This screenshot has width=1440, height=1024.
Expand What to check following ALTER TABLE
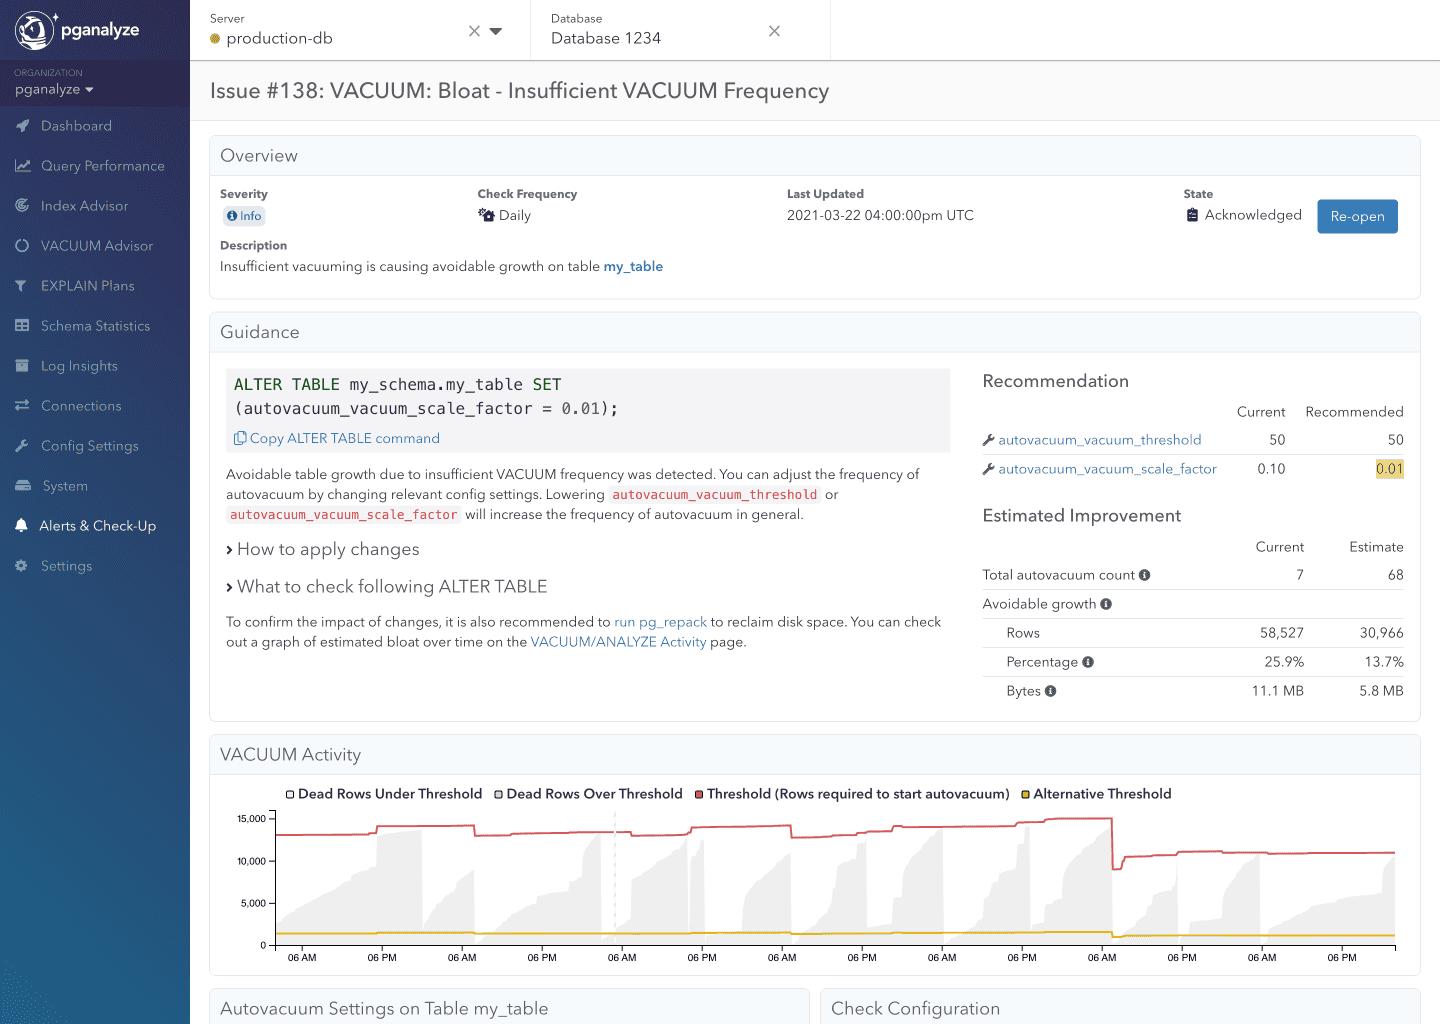tap(386, 587)
